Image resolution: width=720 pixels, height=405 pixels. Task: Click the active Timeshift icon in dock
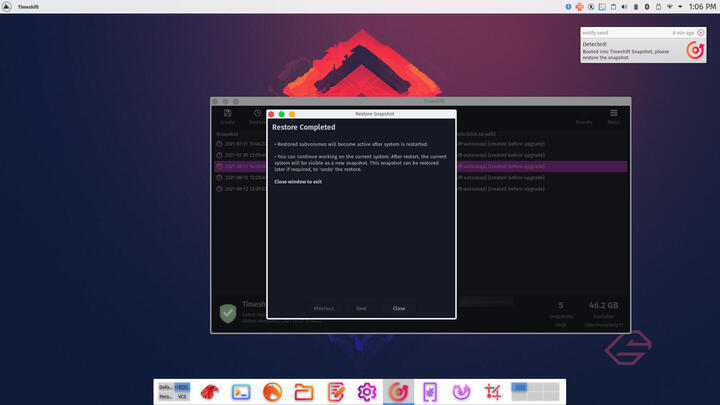[x=398, y=392]
